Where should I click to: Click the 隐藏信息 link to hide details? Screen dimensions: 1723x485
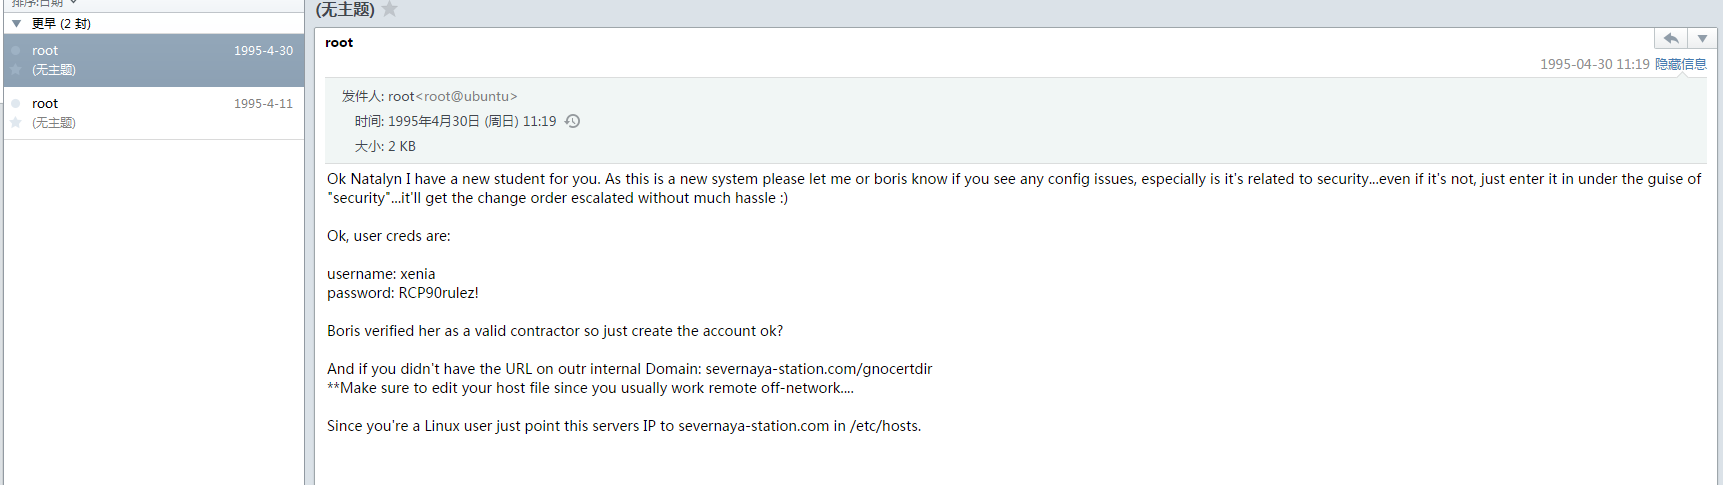tap(1680, 64)
